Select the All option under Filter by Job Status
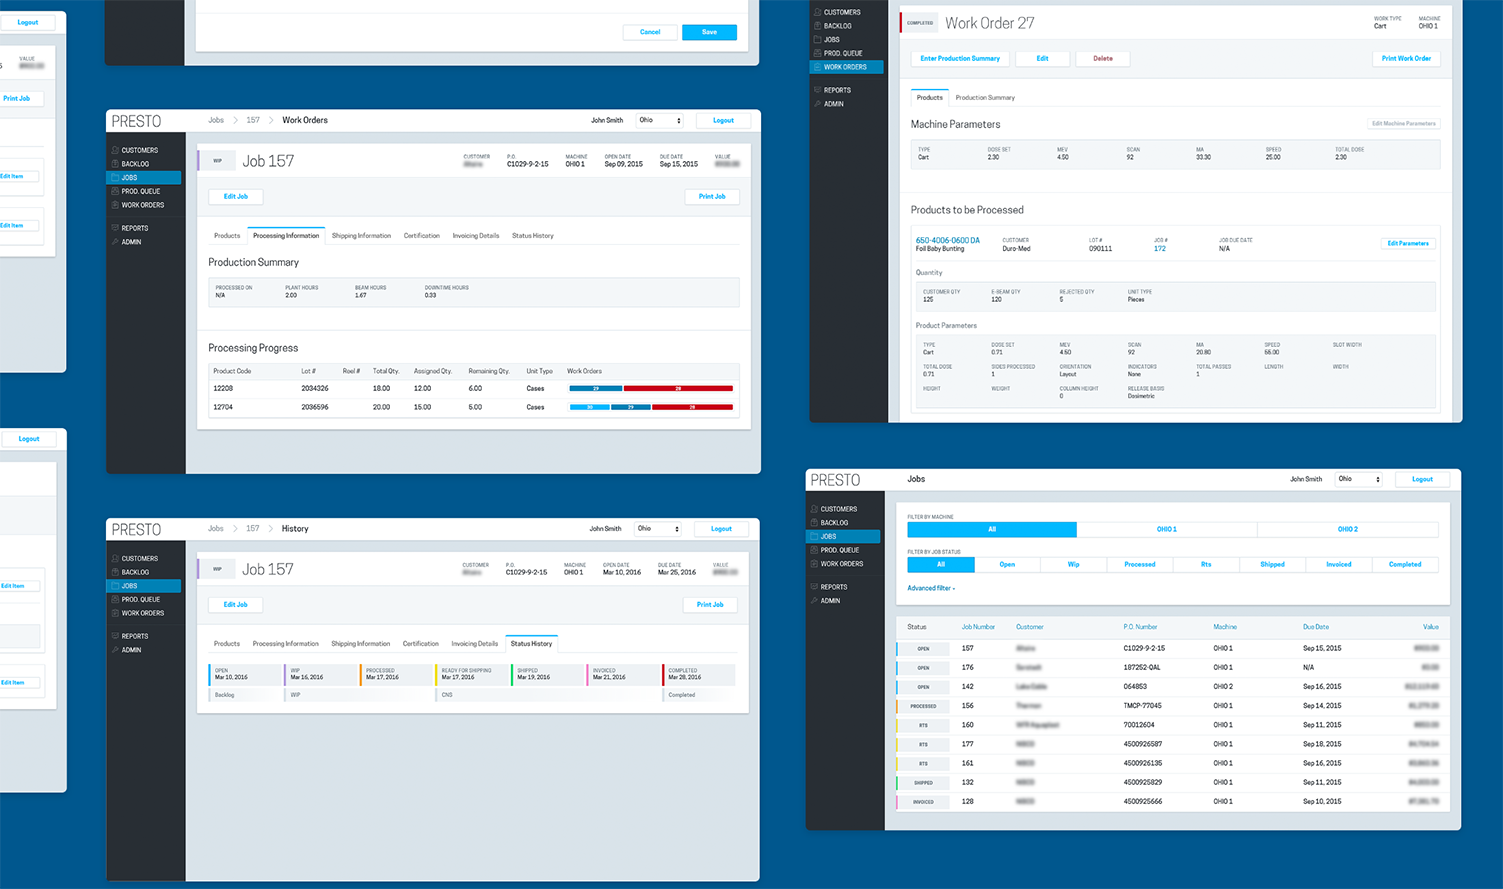The width and height of the screenshot is (1503, 889). click(941, 565)
